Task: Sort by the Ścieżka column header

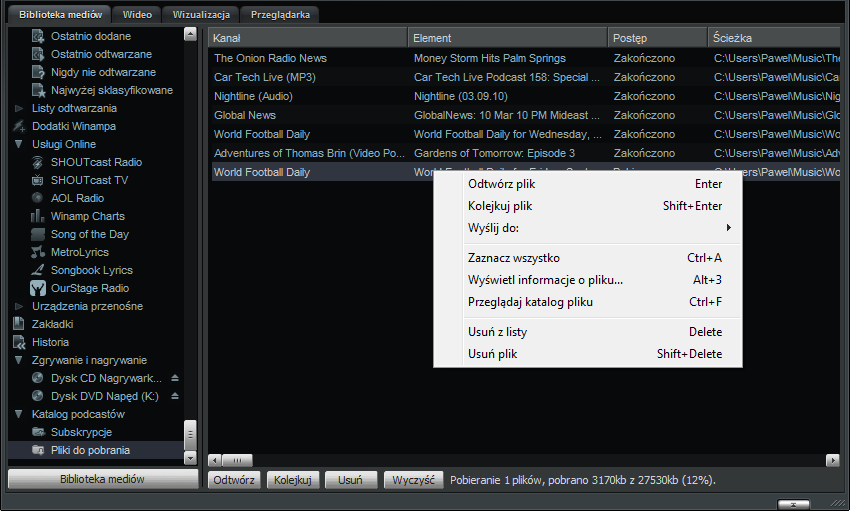Action: click(x=774, y=38)
